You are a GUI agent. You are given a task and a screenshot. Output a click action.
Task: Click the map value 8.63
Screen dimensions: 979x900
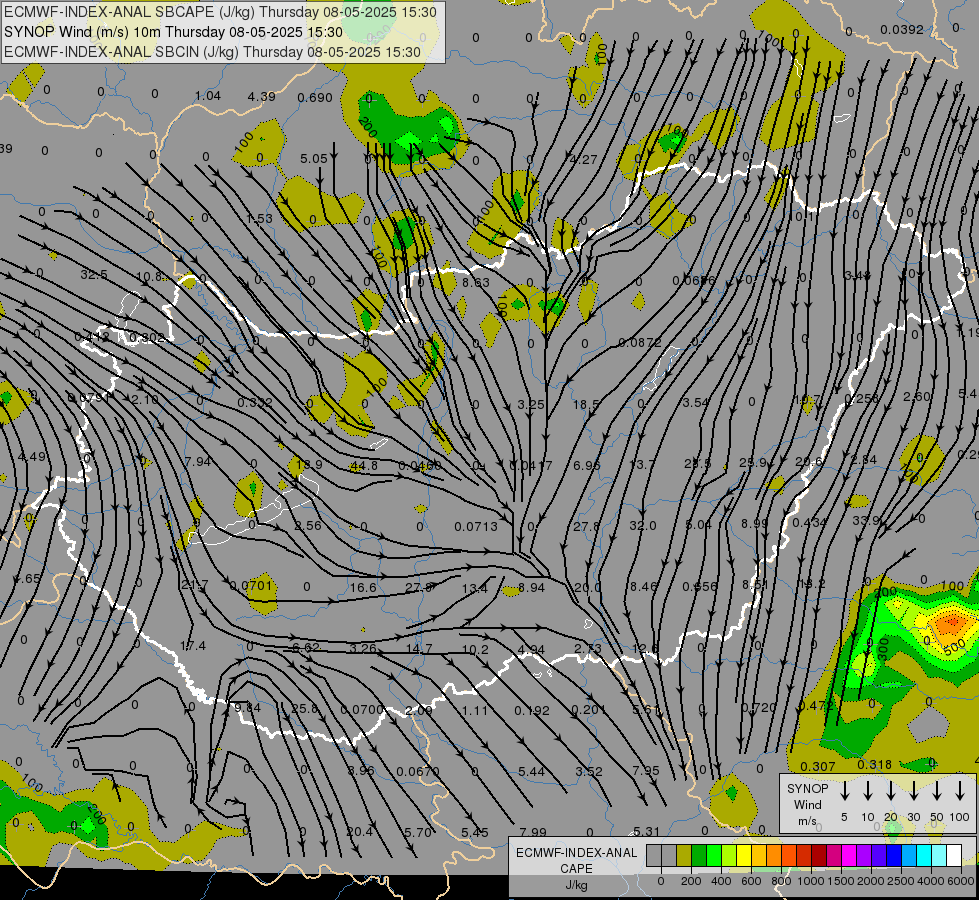click(x=476, y=282)
